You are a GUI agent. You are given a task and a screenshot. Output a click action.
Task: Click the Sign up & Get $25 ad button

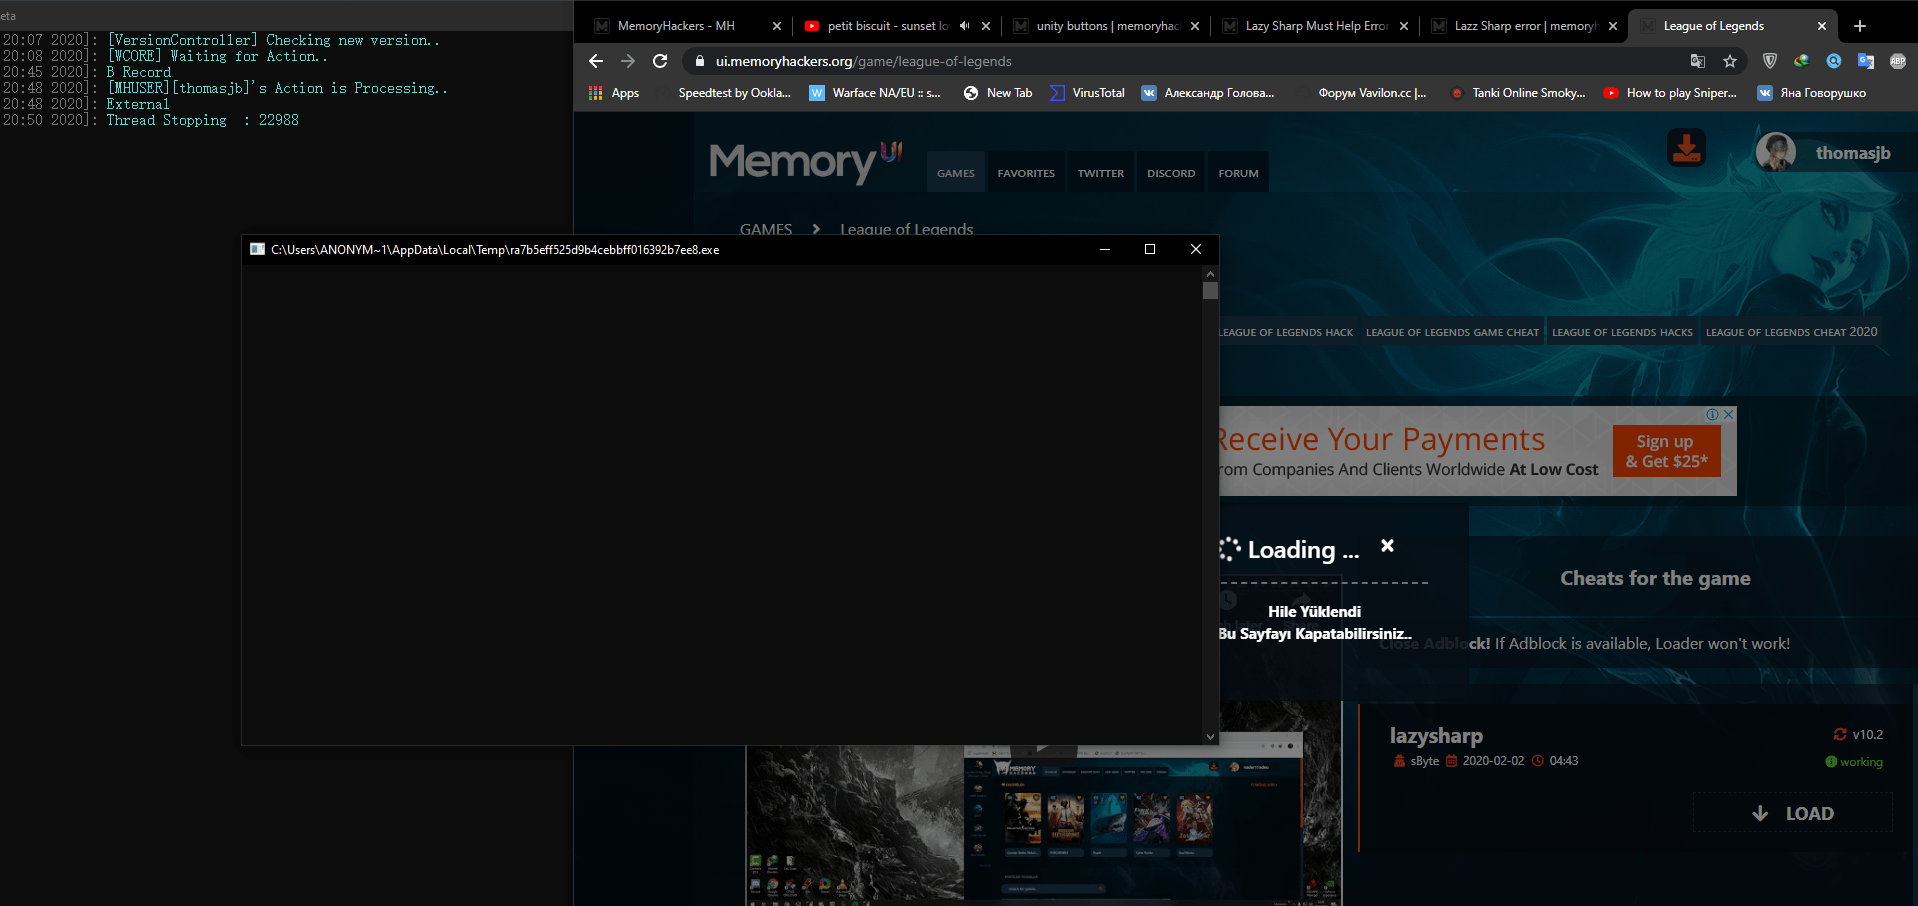point(1666,451)
